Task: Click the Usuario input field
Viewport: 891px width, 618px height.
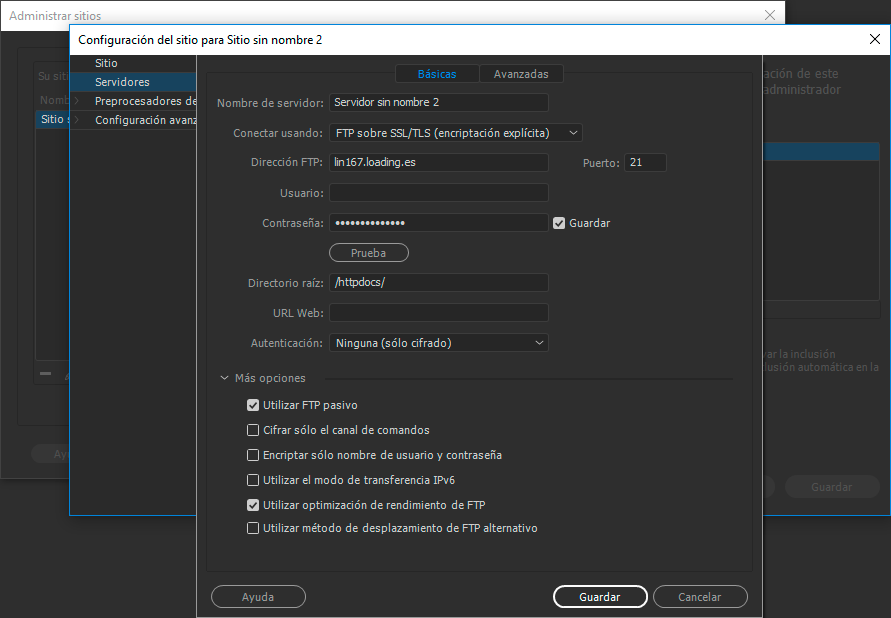Action: point(439,193)
